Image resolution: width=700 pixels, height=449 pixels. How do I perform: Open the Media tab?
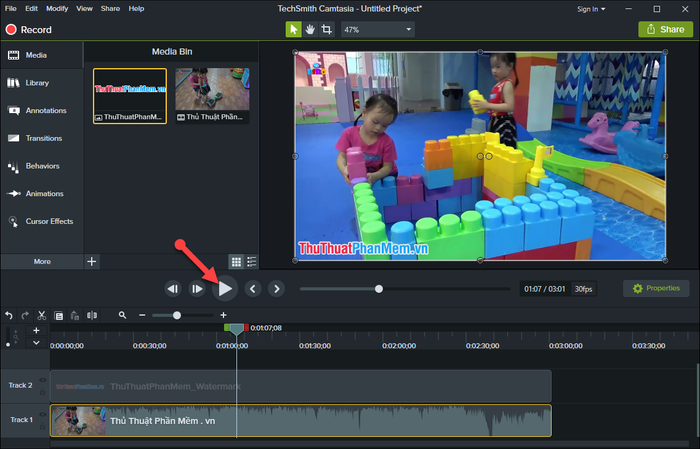coord(42,55)
